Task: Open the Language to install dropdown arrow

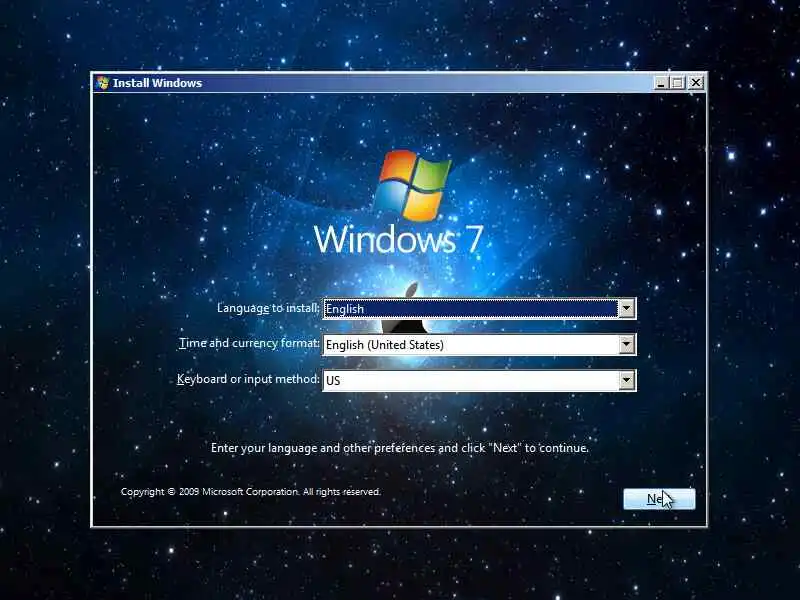Action: (626, 309)
